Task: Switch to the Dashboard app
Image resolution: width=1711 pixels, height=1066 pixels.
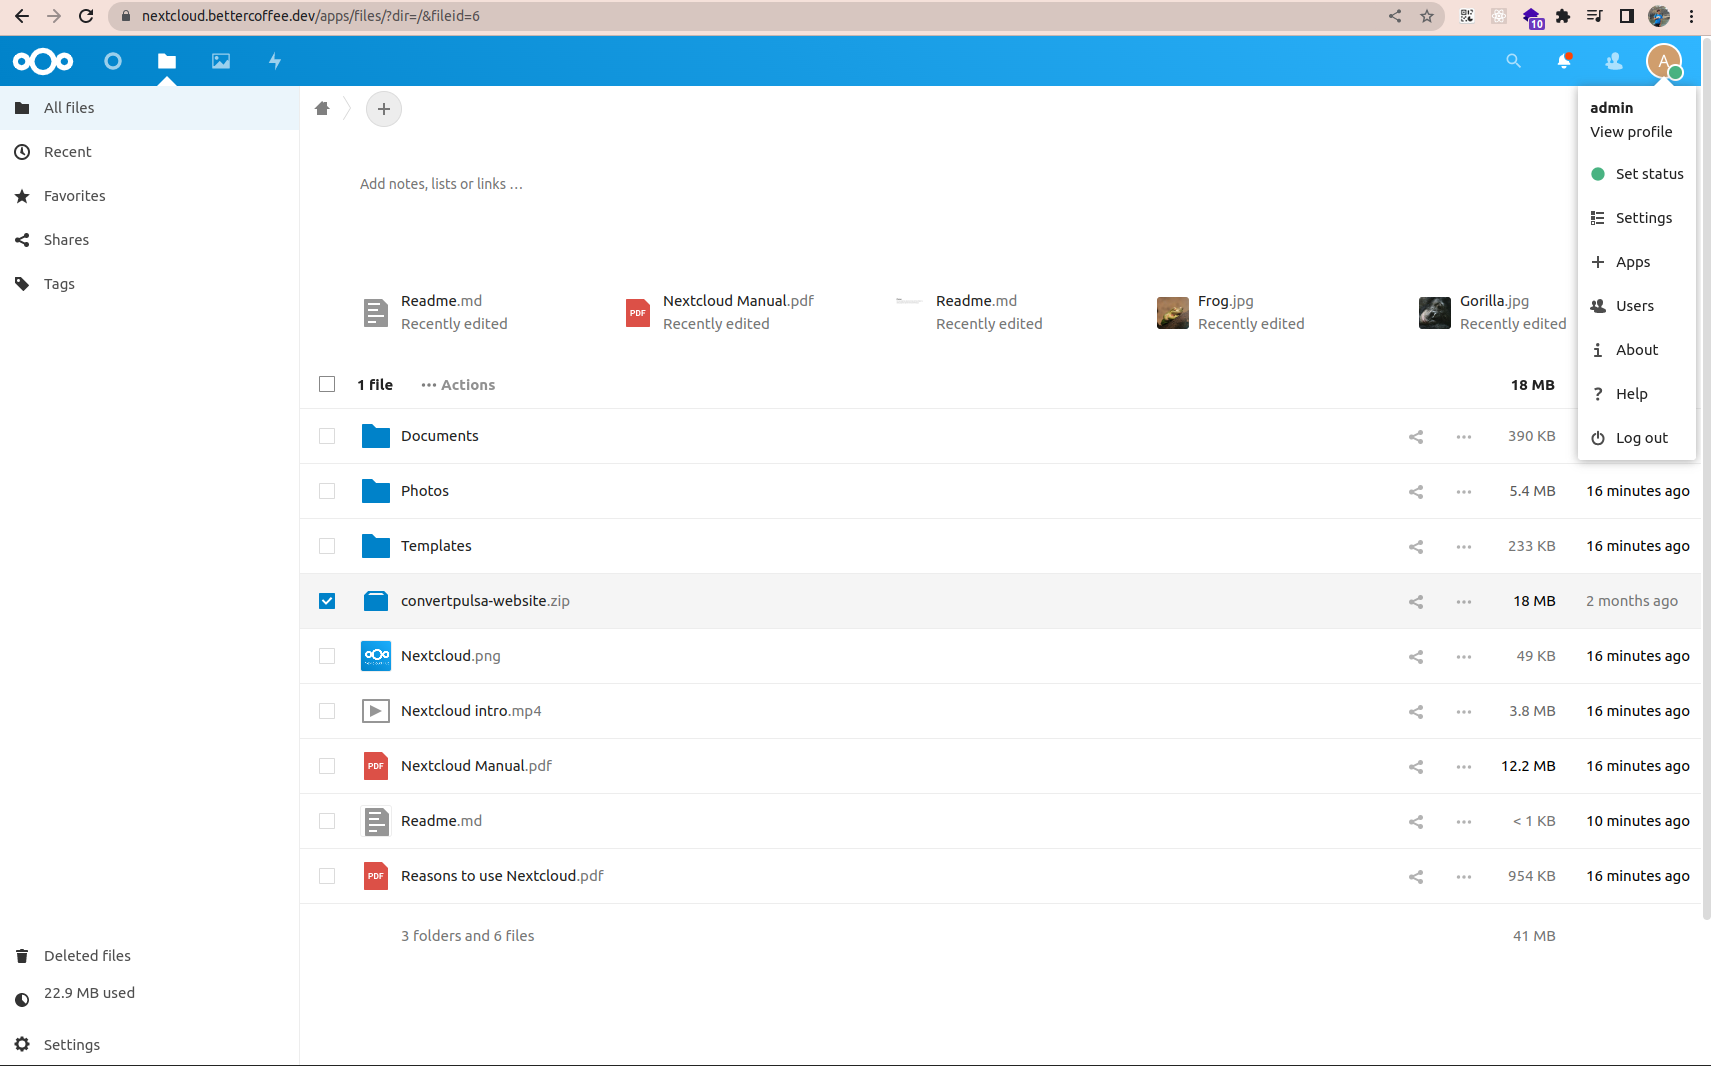Action: [x=112, y=61]
